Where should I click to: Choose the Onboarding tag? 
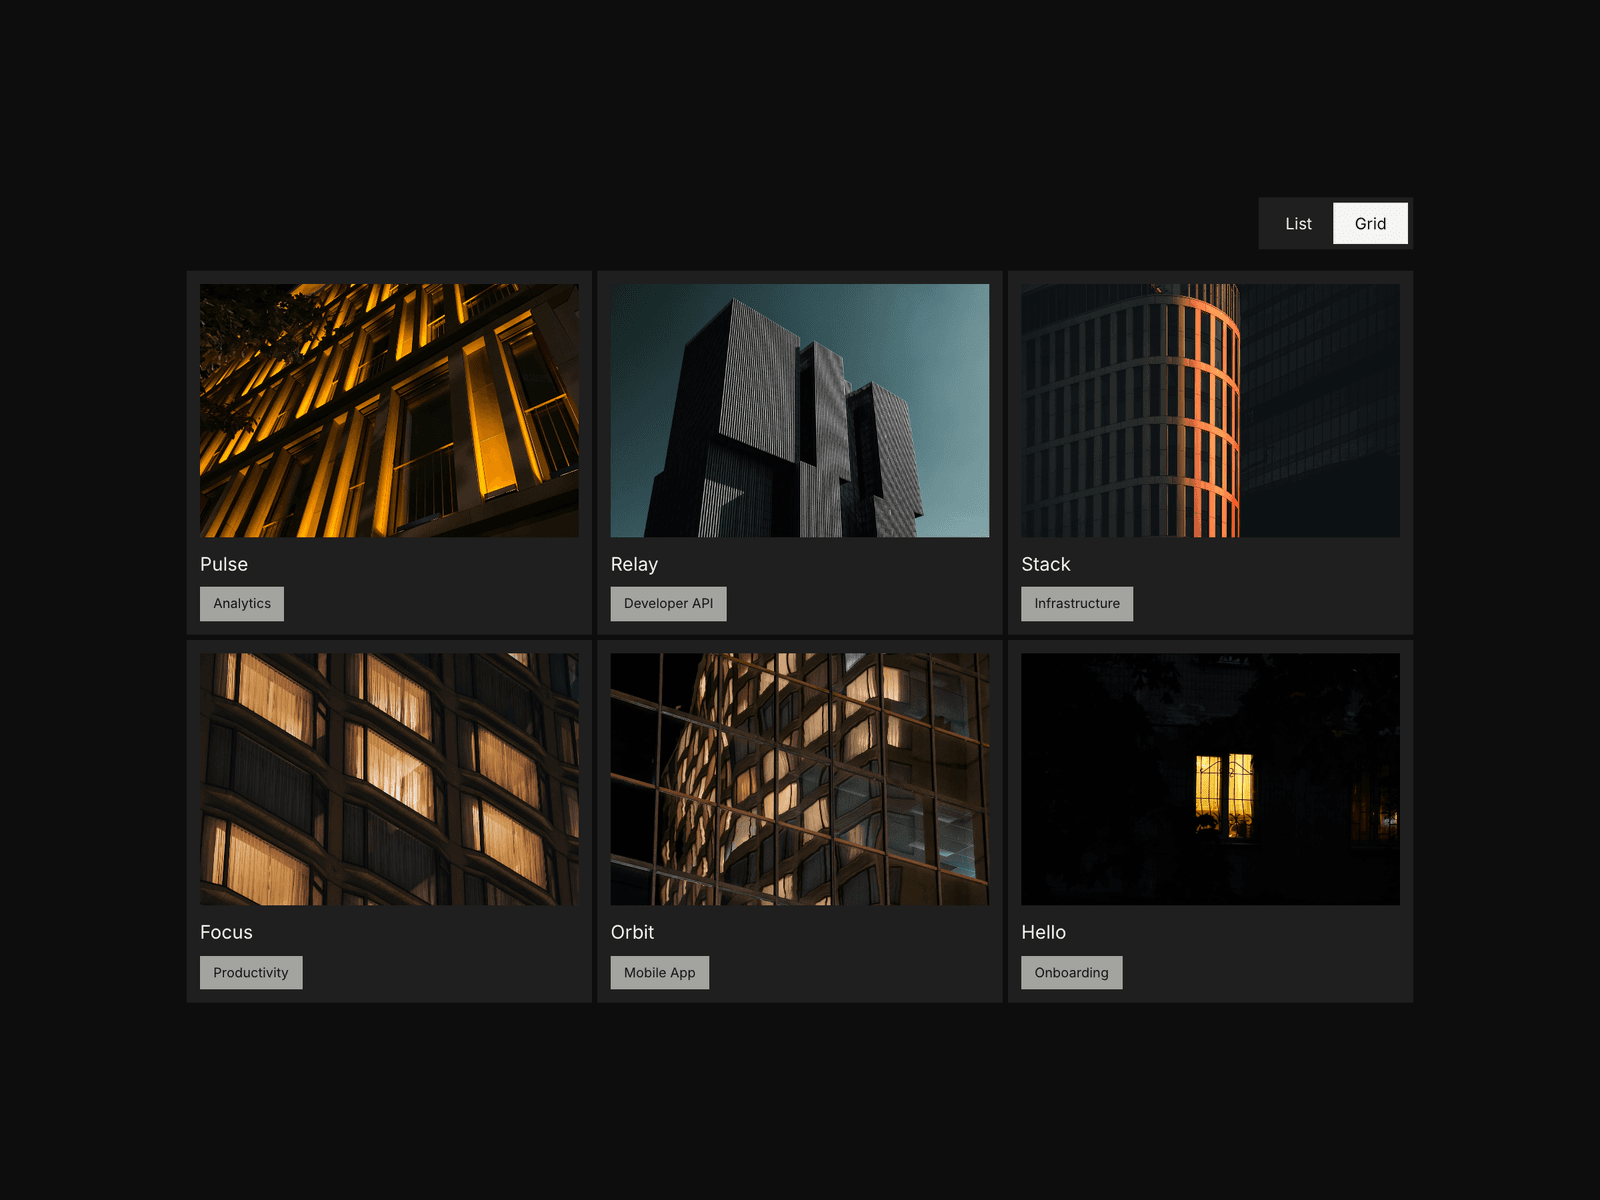[x=1072, y=973]
